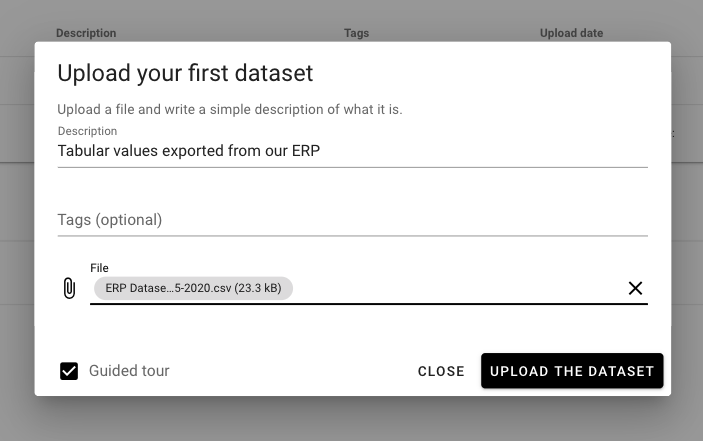Viewport: 703px width, 441px height.
Task: Click the dimmed backdrop below the dialog
Action: [350, 420]
